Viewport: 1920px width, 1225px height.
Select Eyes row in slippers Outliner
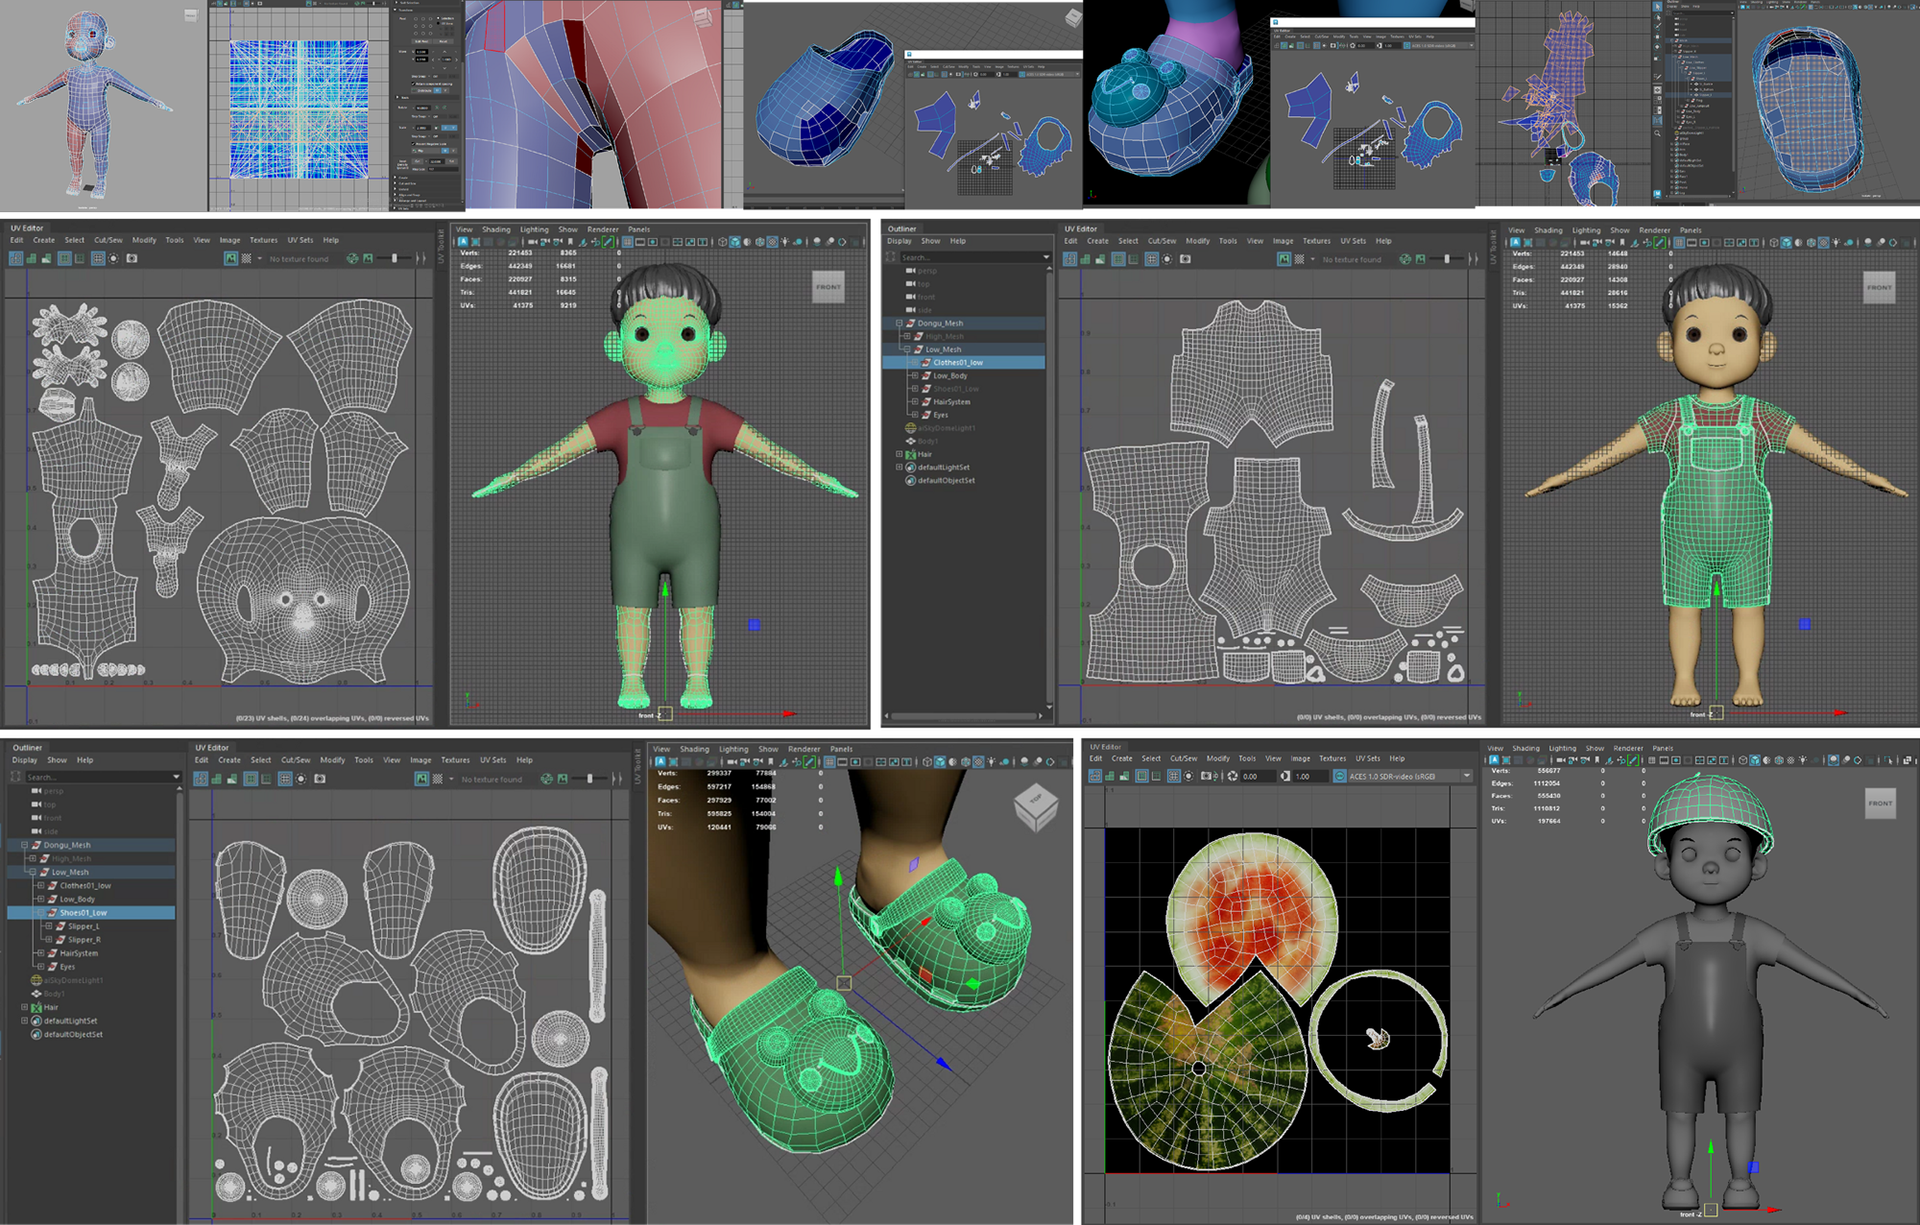[92, 967]
